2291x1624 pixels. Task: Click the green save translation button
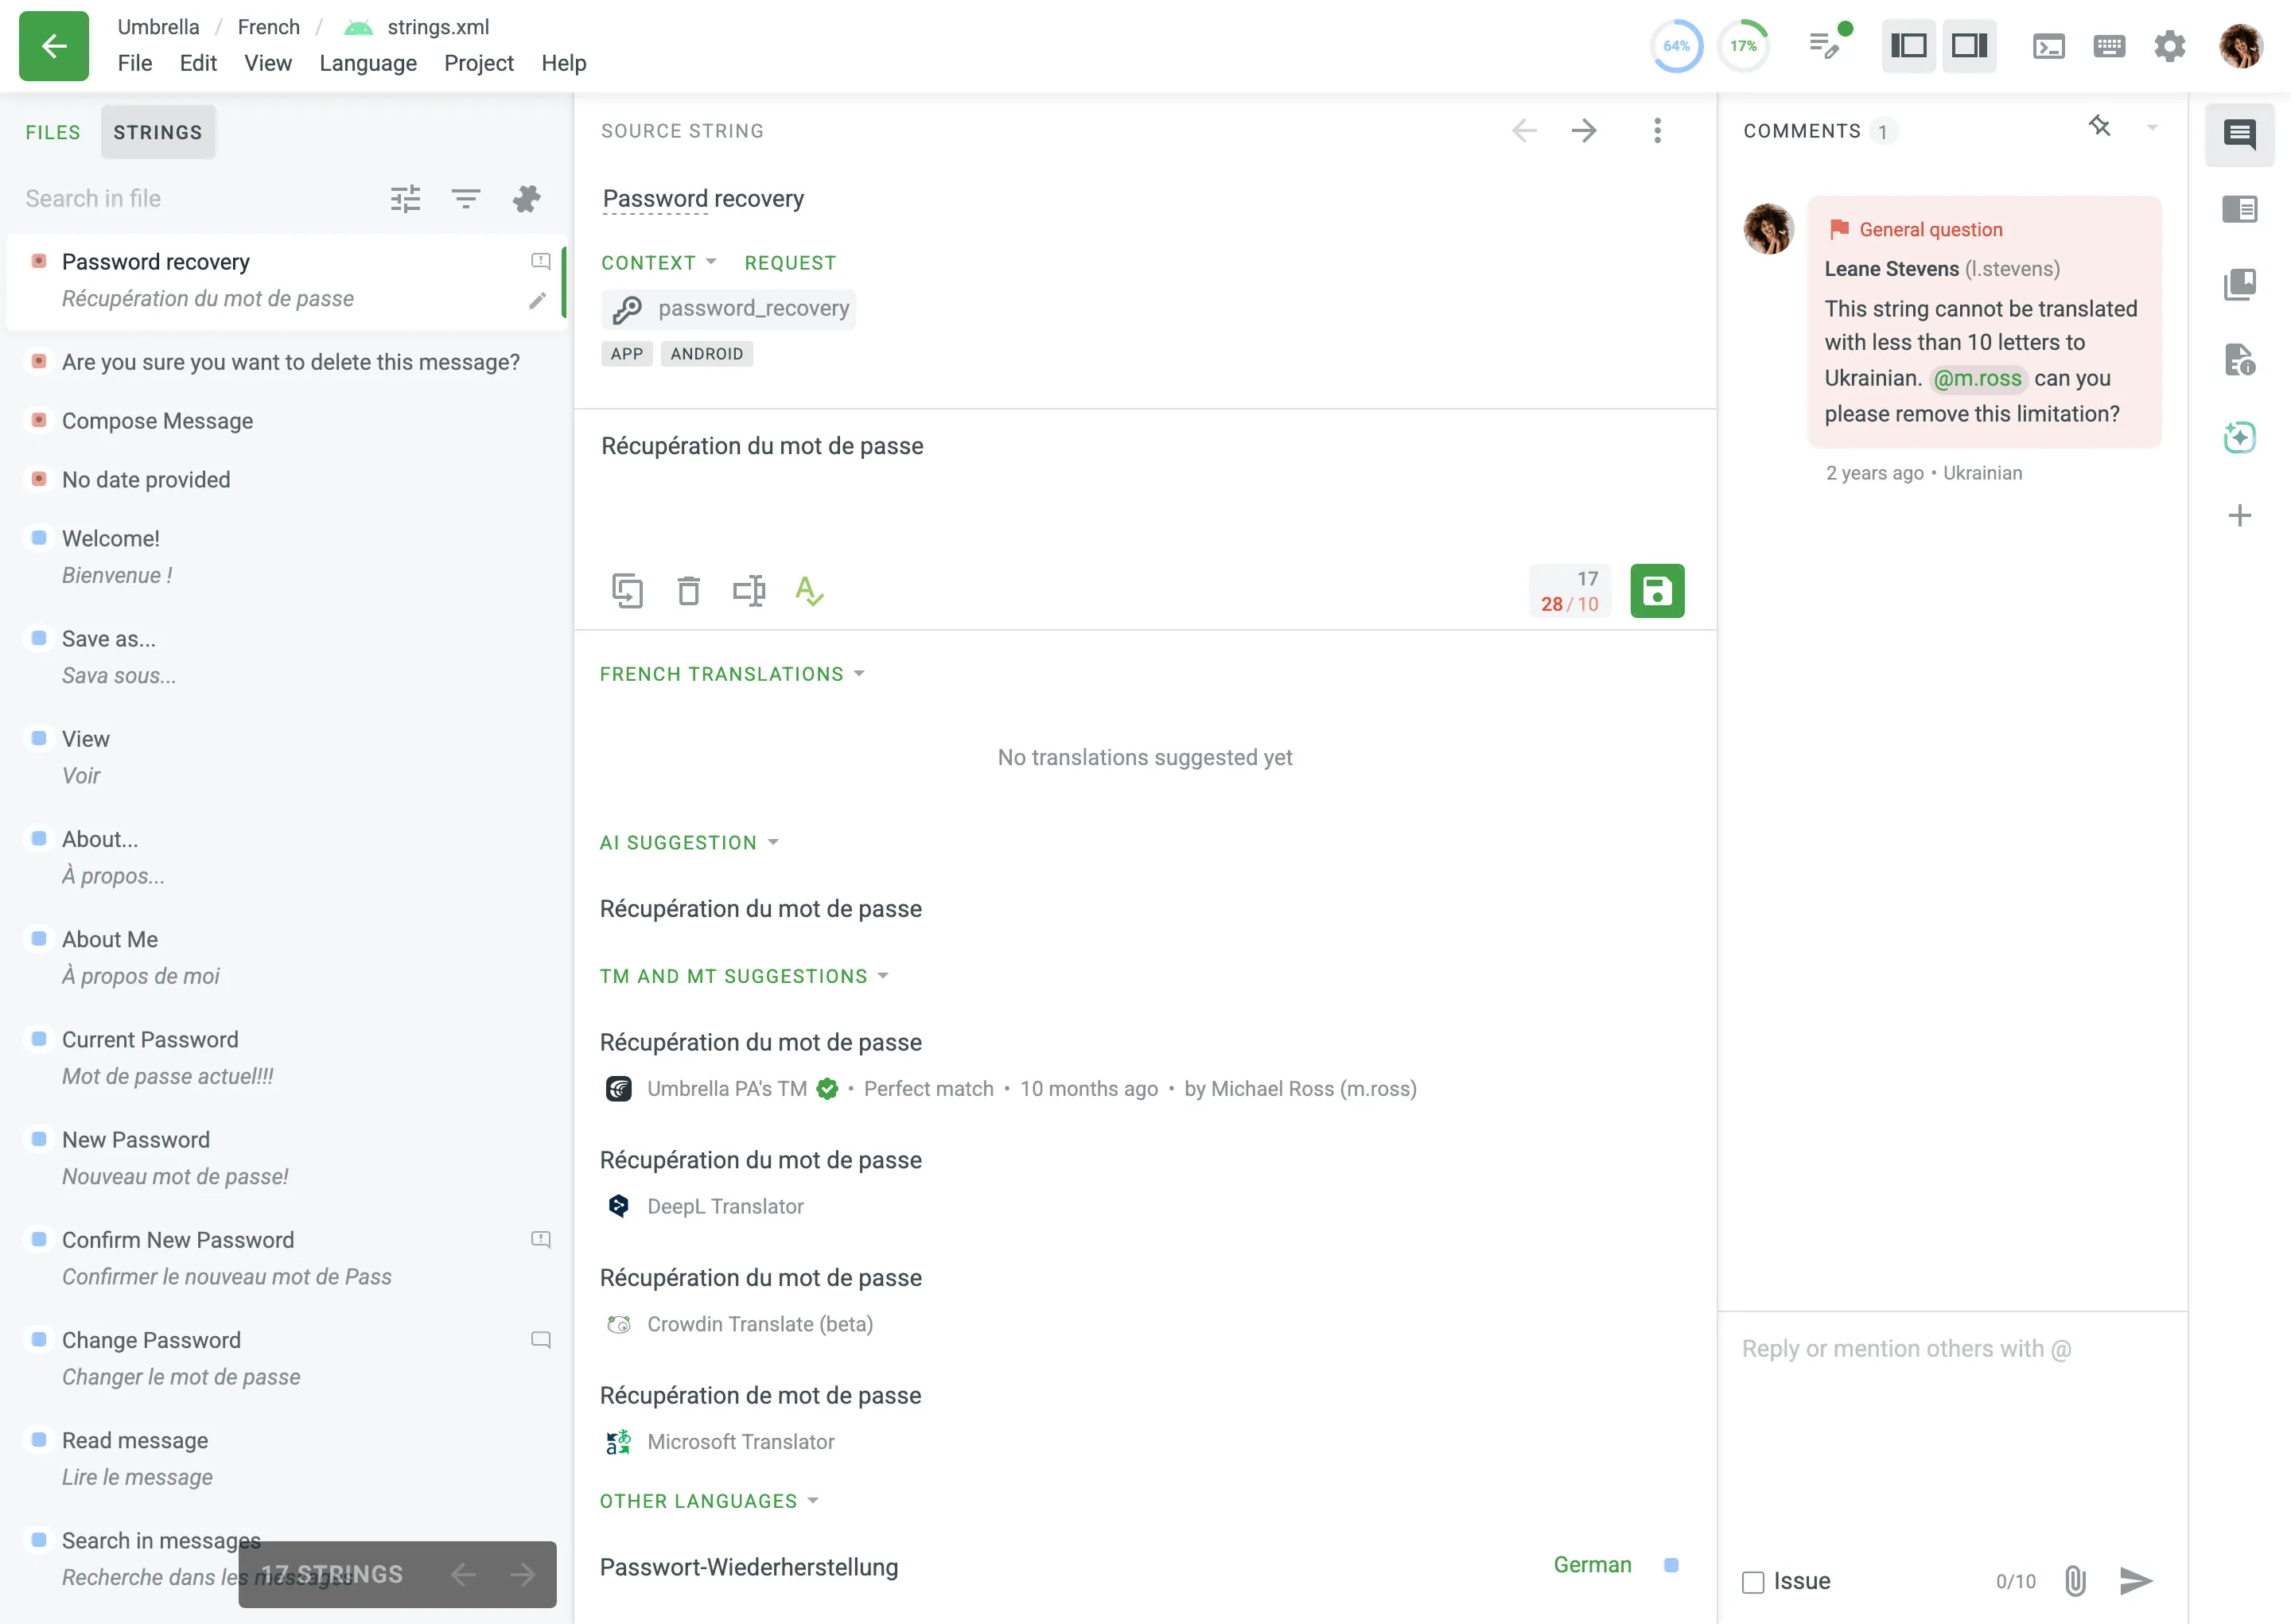pyautogui.click(x=1656, y=591)
